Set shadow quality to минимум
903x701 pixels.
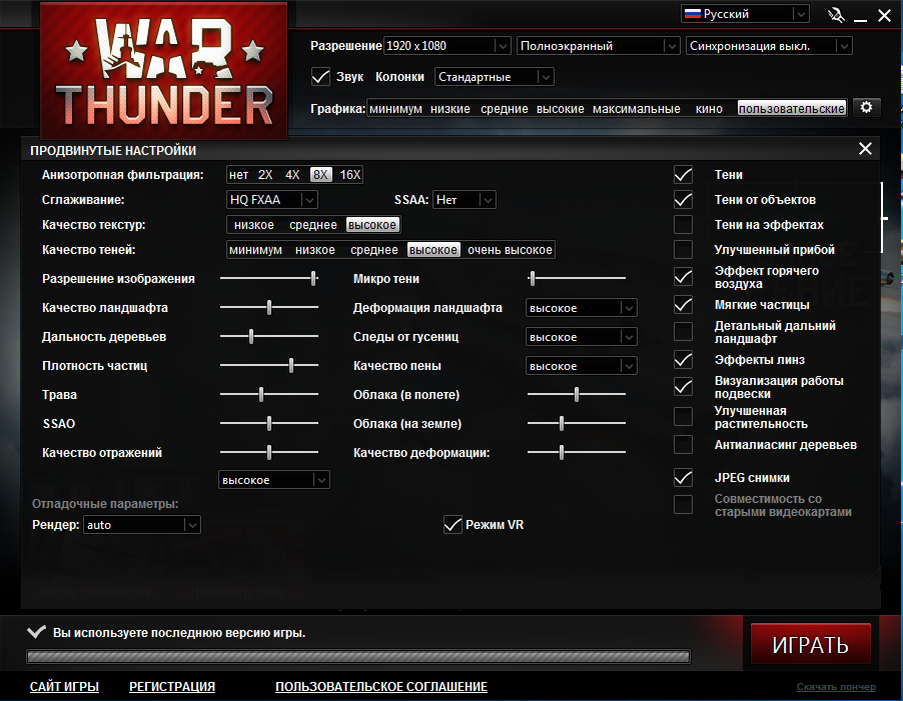256,250
